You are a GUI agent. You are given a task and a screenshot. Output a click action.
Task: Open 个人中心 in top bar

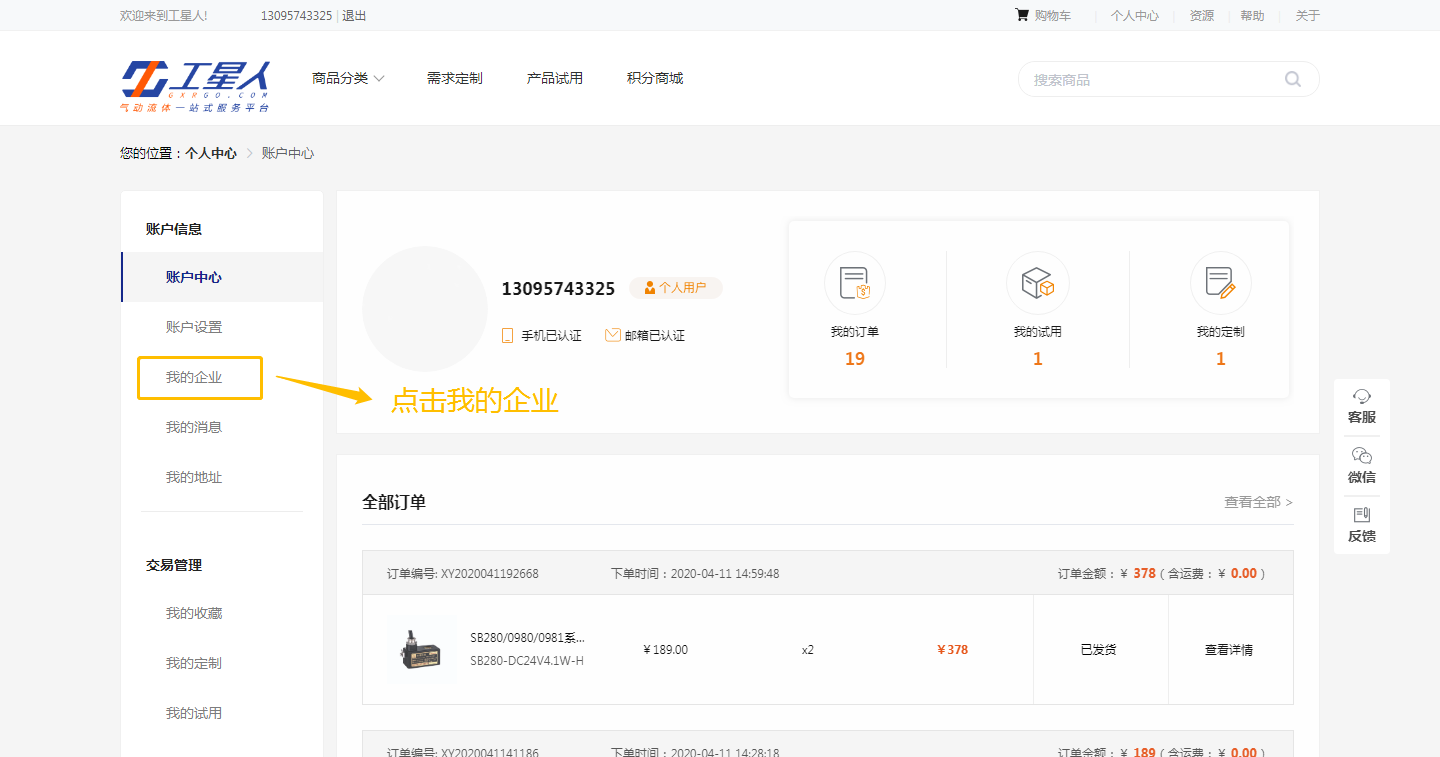point(1135,15)
